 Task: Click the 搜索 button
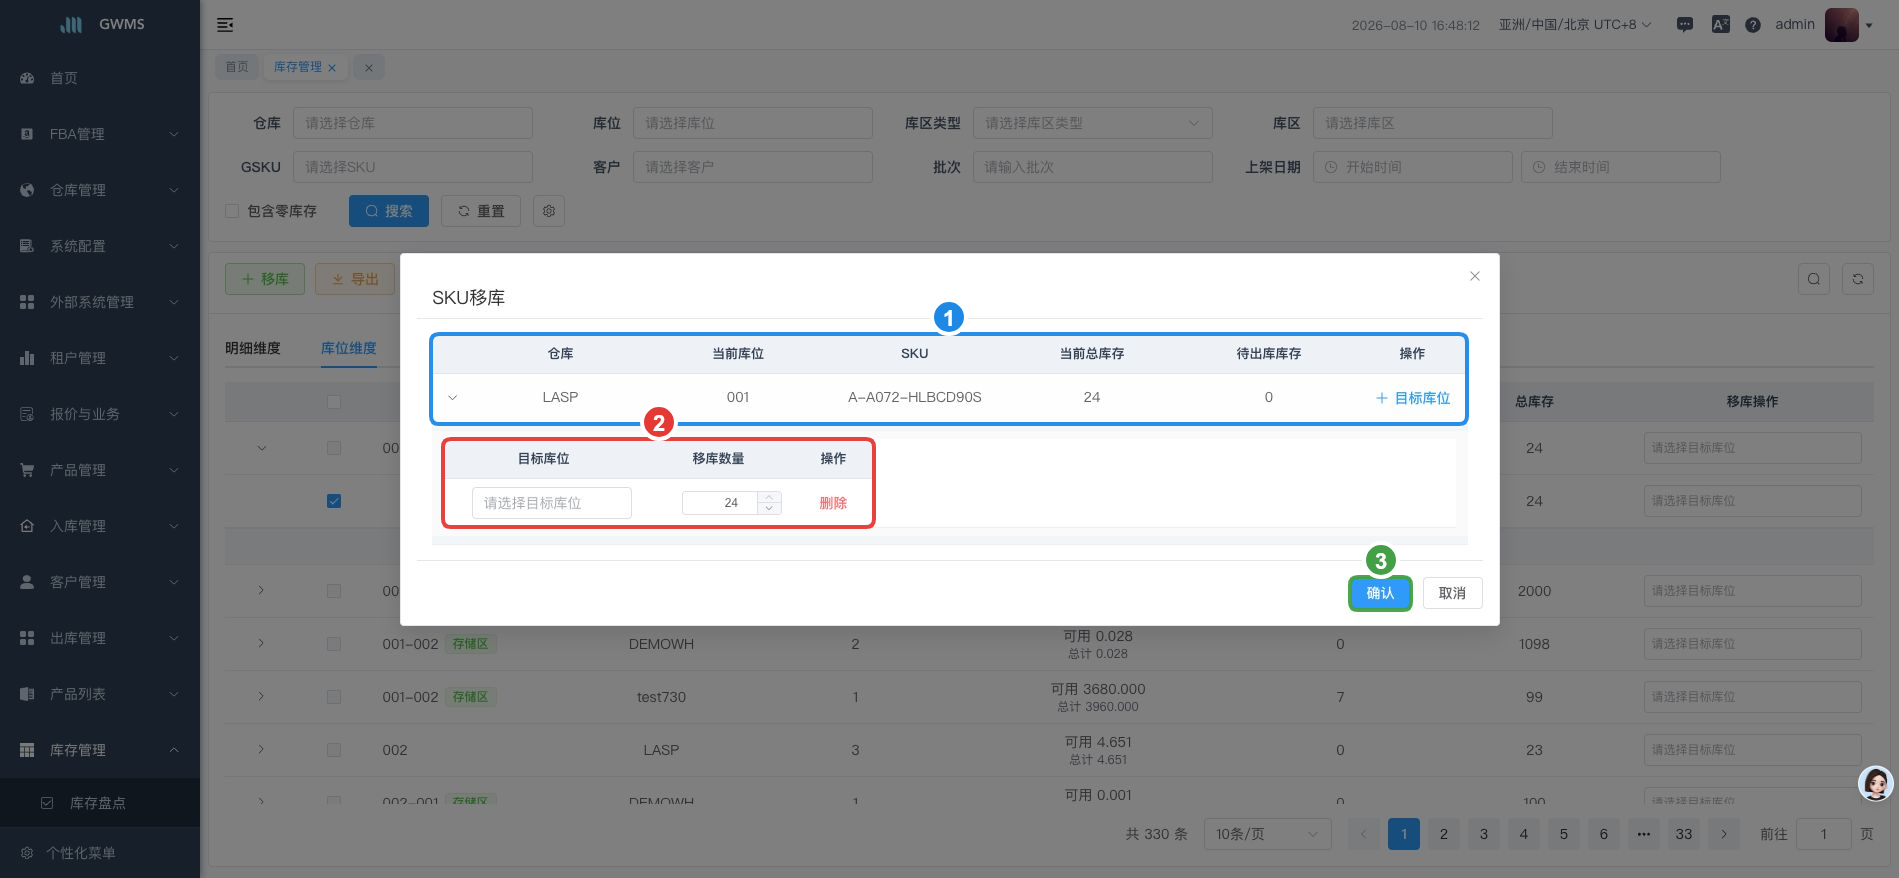(388, 211)
